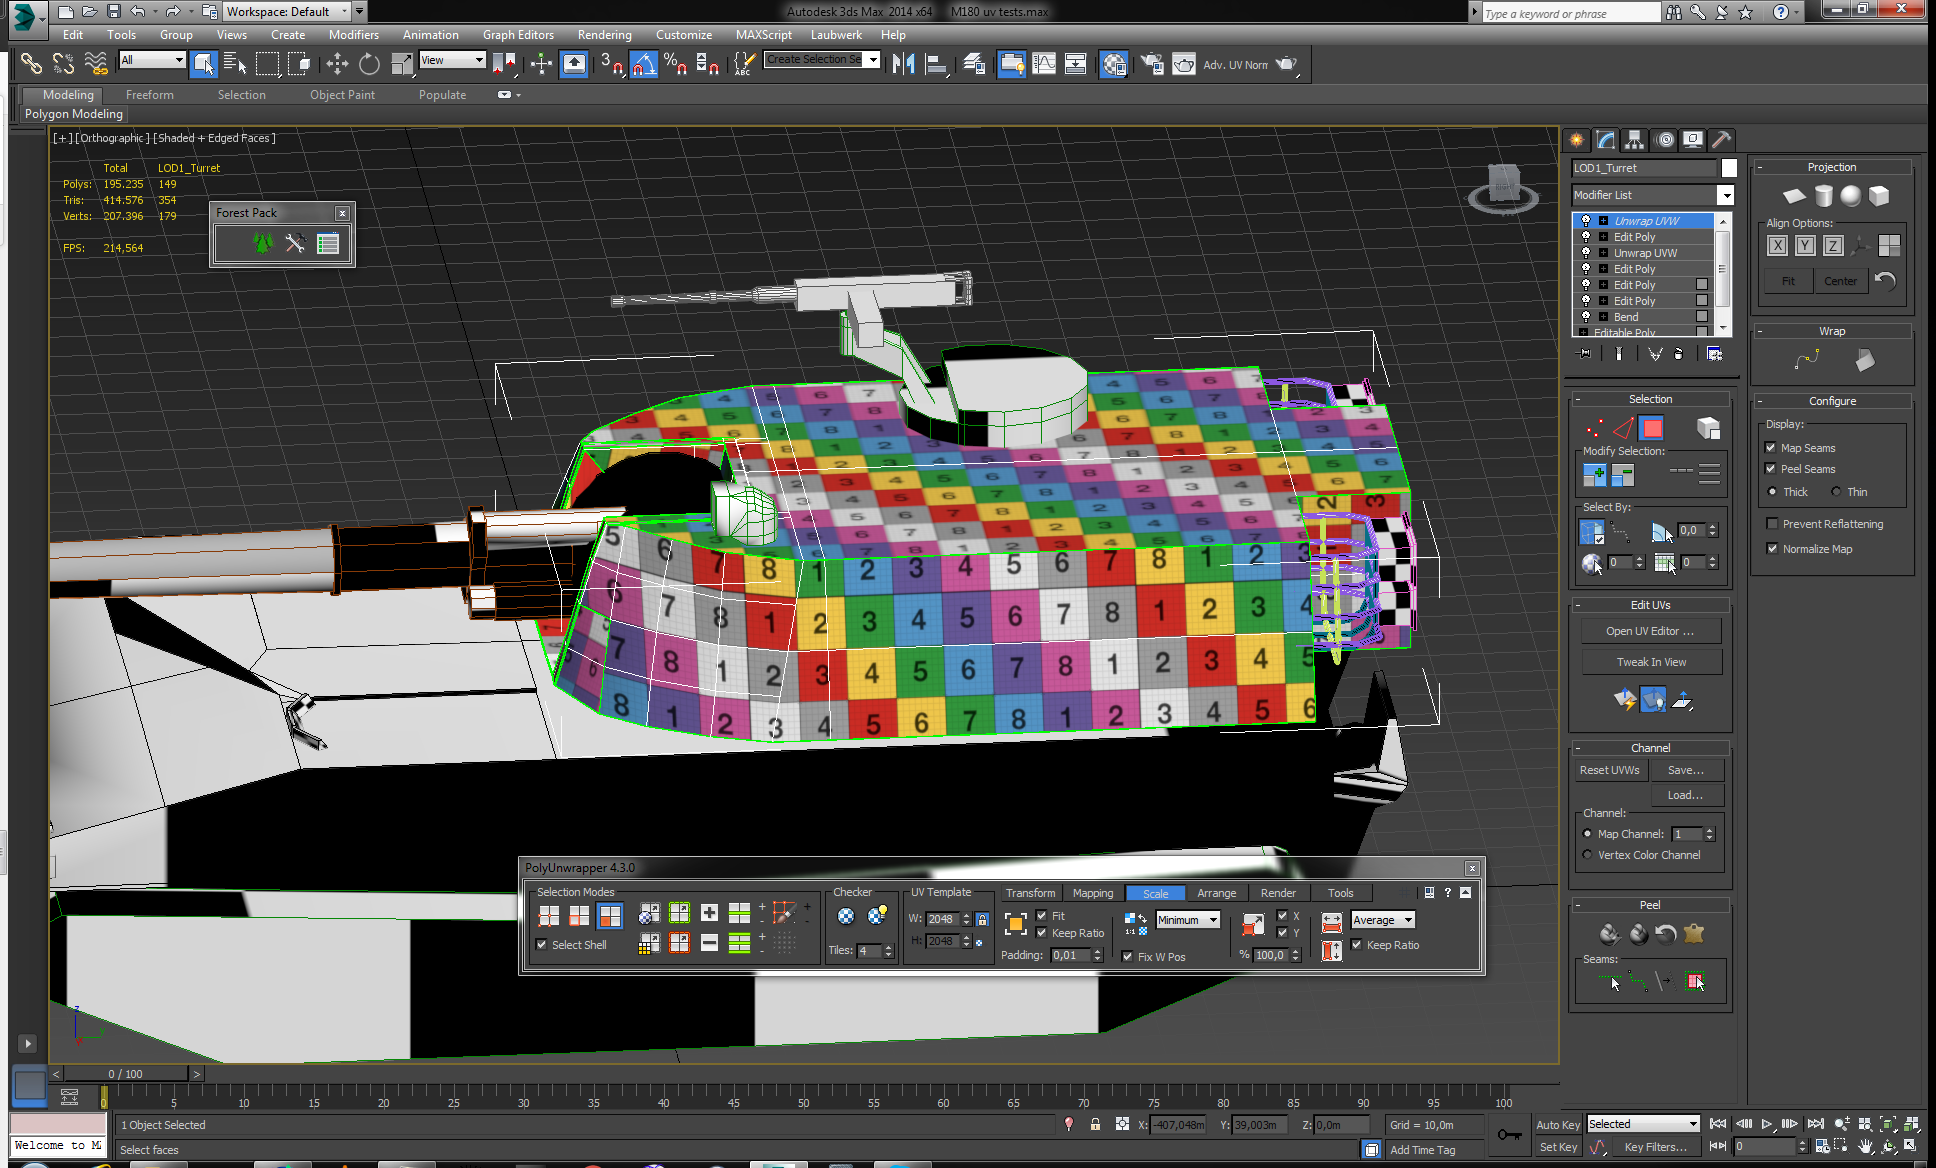
Task: Click Open UV Editor button
Action: click(1650, 631)
